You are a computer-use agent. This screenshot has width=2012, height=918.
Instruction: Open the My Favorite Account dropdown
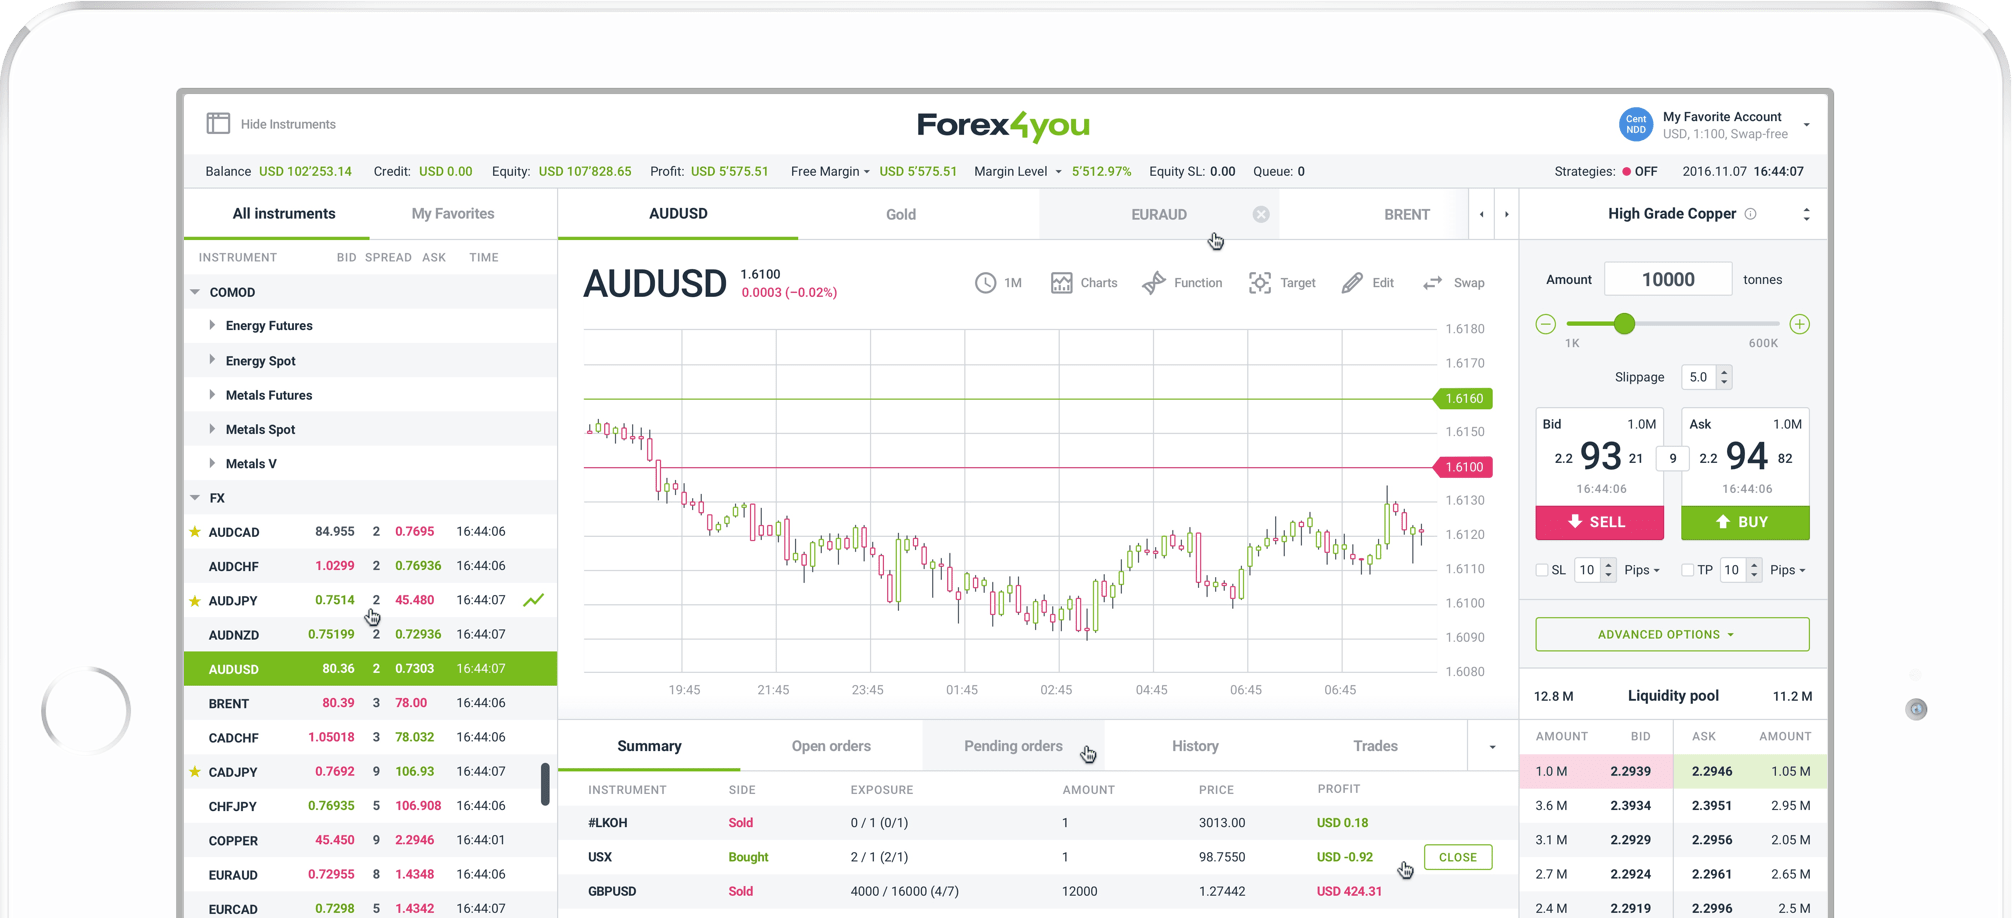pyautogui.click(x=1806, y=125)
